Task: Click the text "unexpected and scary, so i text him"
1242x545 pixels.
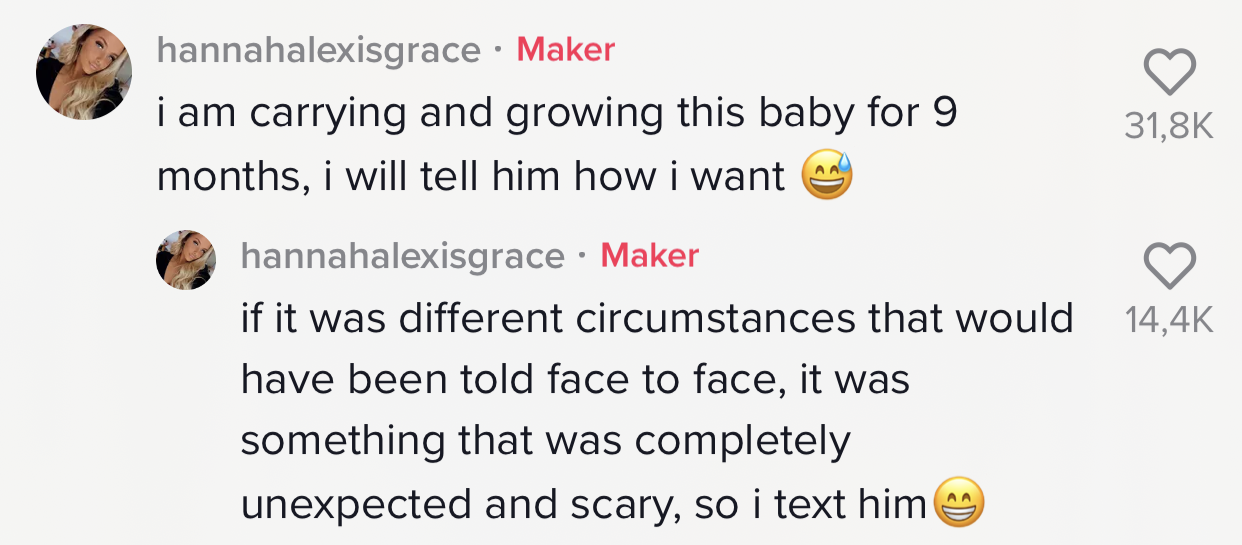Action: point(584,504)
